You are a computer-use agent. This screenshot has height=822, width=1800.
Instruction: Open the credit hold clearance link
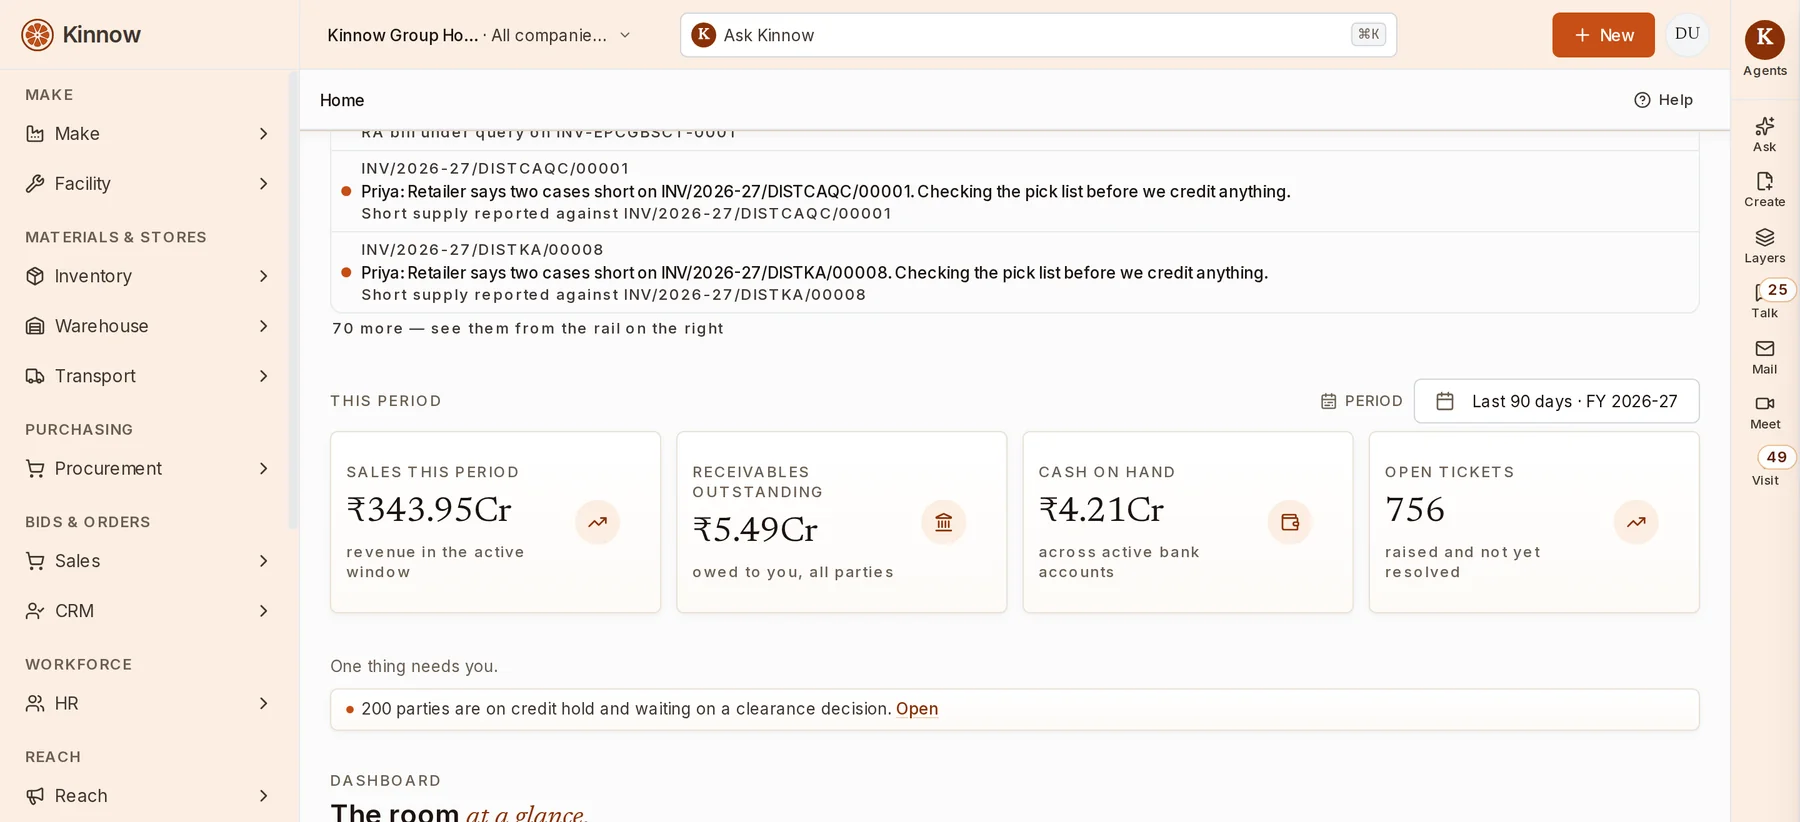click(x=917, y=709)
